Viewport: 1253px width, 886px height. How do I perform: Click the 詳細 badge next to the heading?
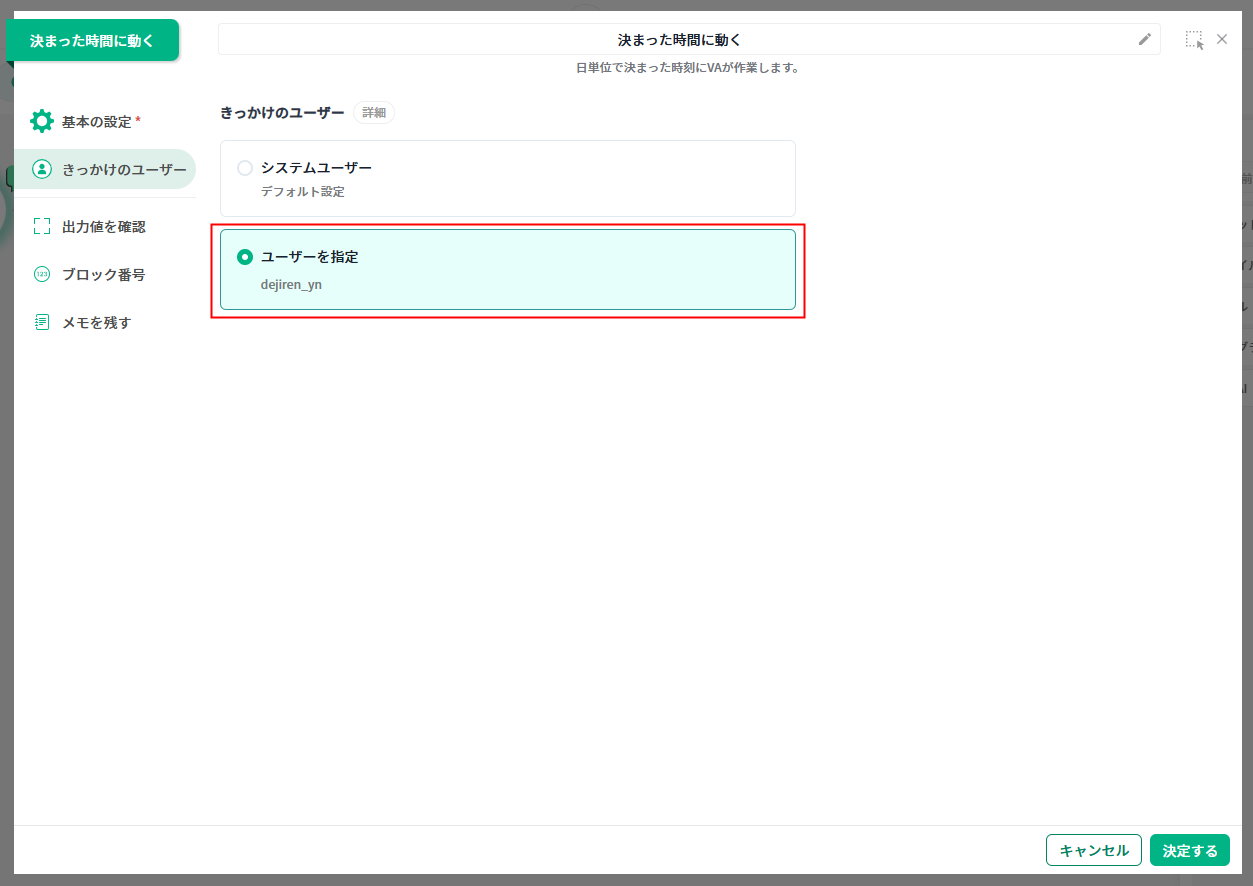coord(374,113)
